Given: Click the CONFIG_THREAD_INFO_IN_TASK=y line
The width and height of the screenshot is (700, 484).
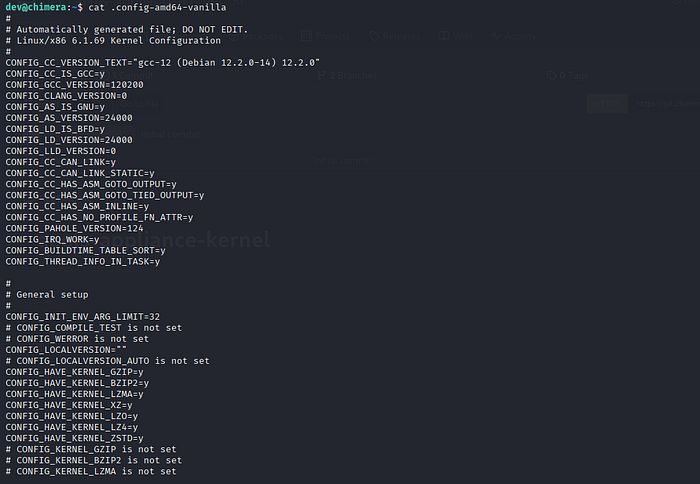Looking at the screenshot, I should [x=82, y=261].
